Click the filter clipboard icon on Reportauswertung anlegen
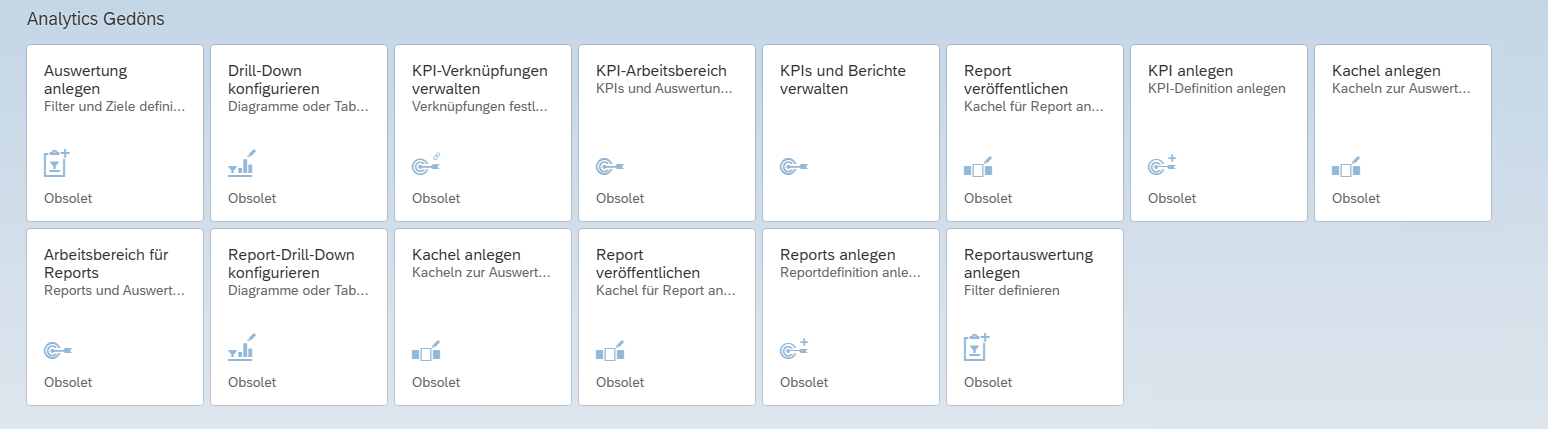The image size is (1548, 429). [976, 346]
